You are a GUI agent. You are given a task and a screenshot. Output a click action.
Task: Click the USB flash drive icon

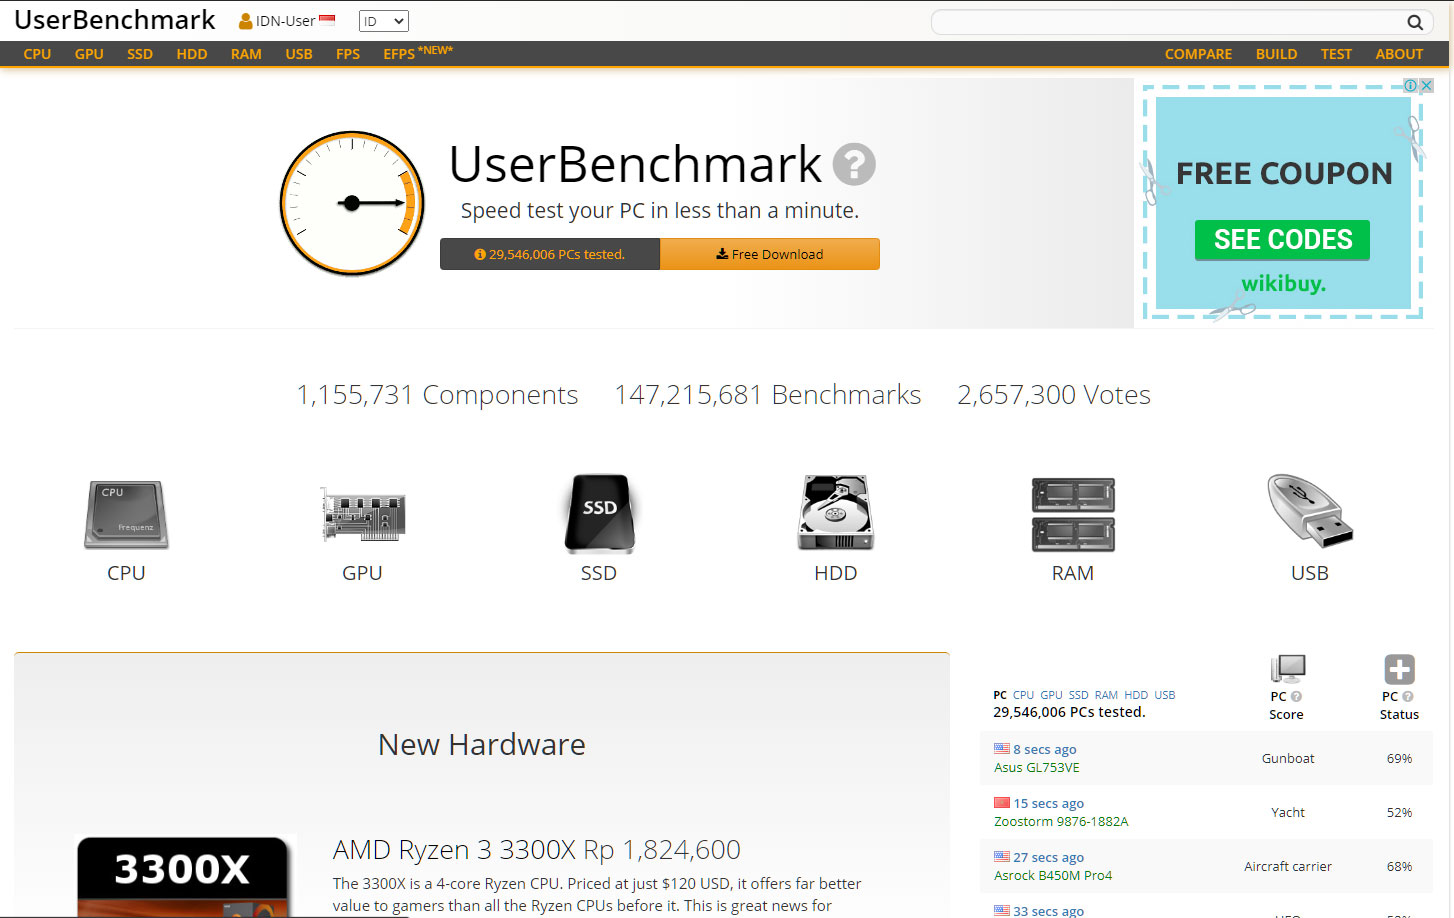[1308, 512]
